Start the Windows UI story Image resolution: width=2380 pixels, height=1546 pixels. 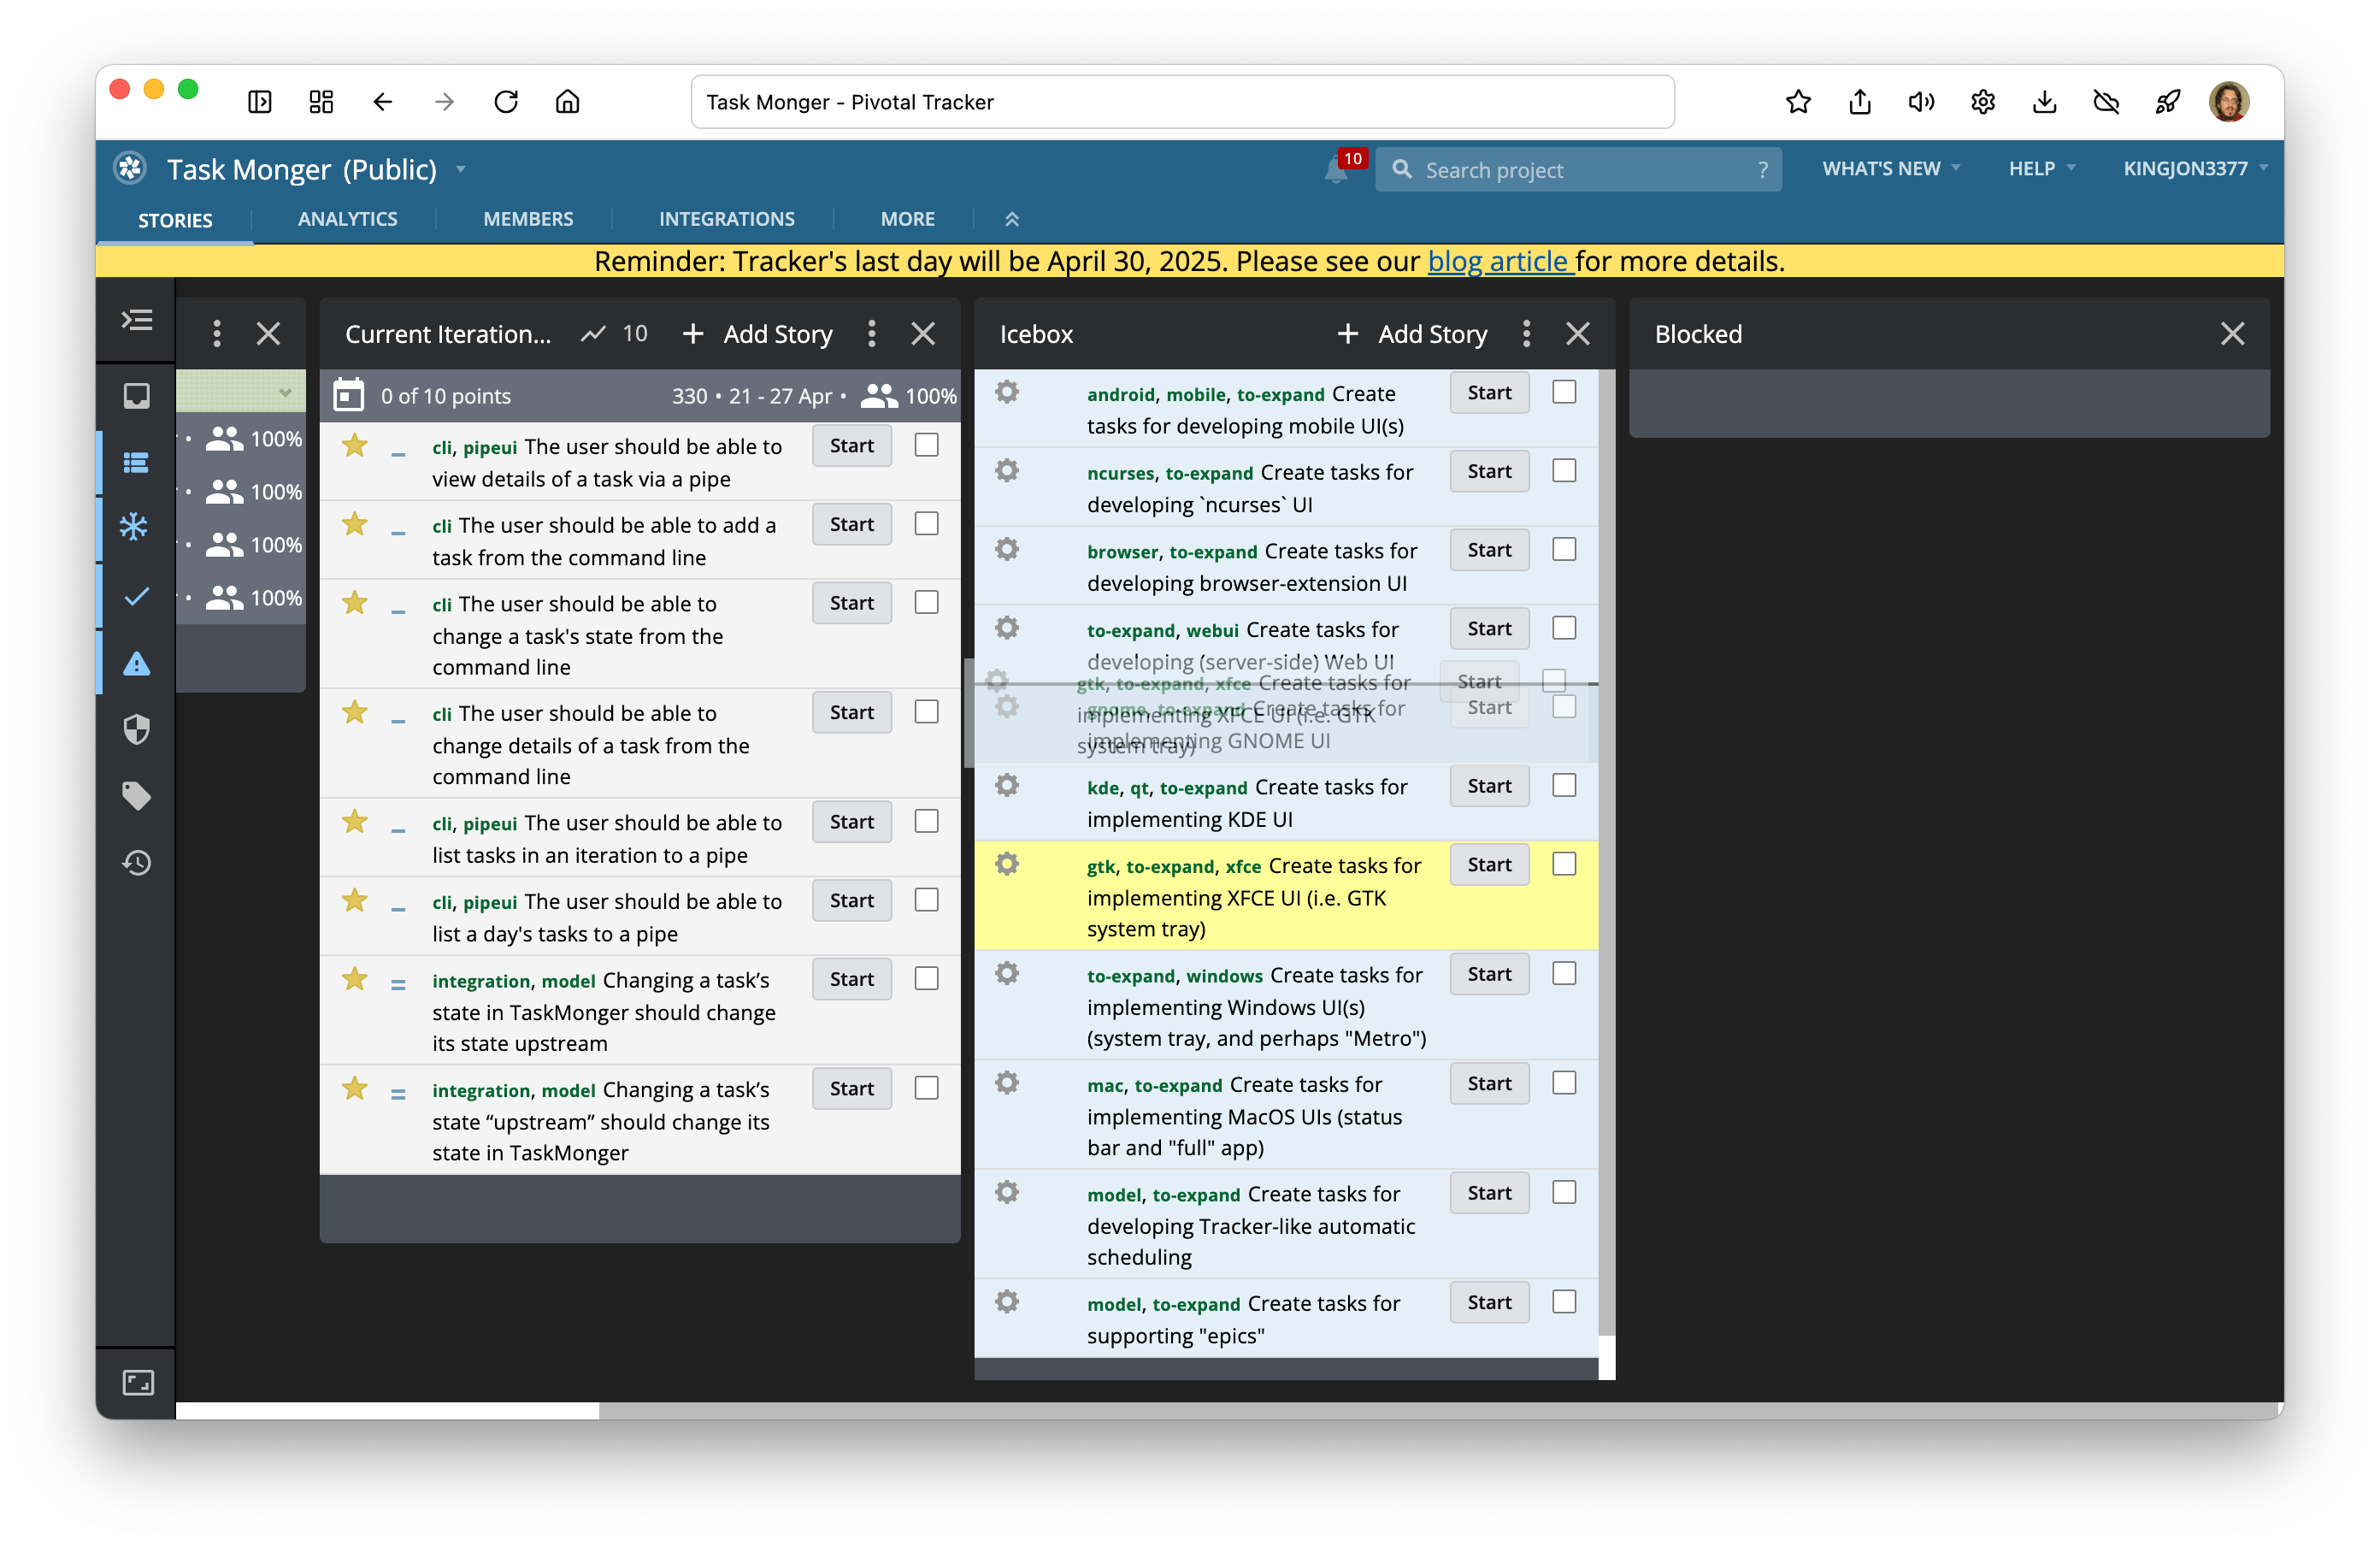[x=1488, y=974]
